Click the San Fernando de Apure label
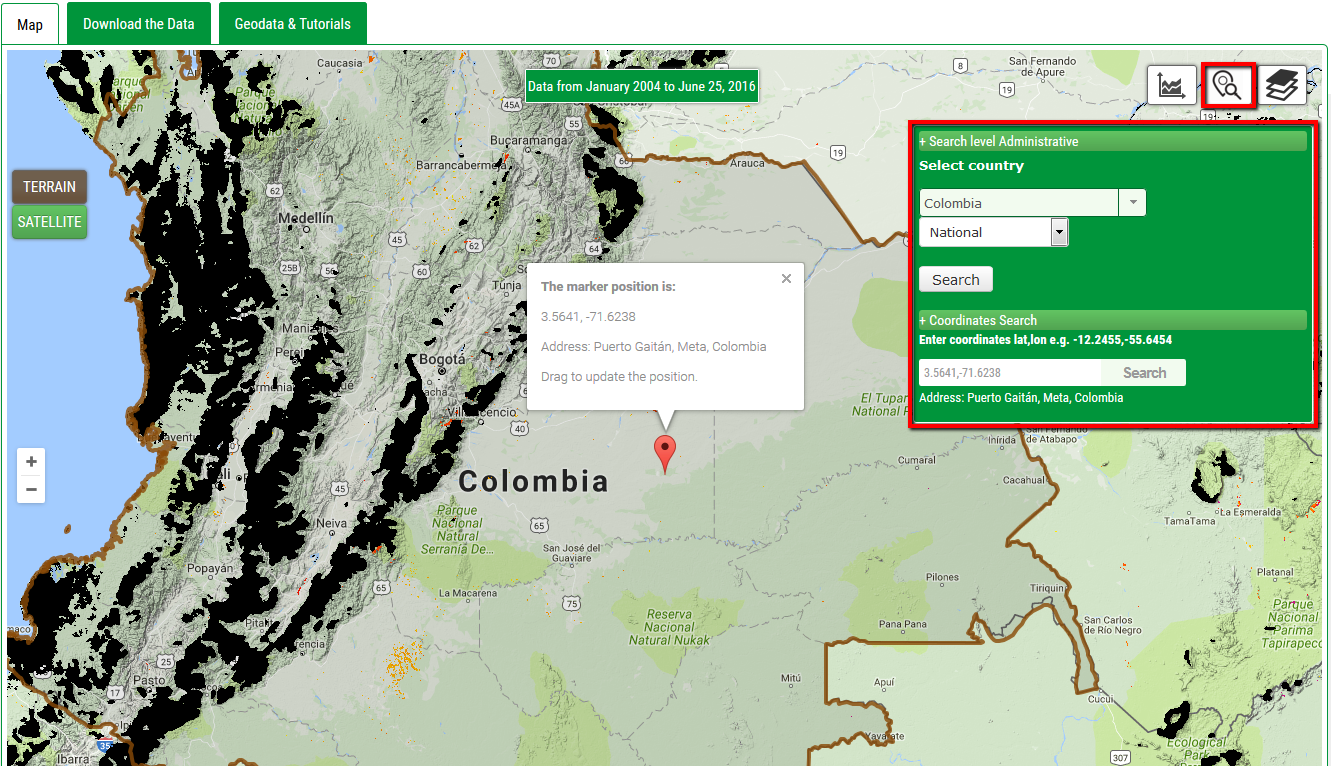 tap(1042, 67)
